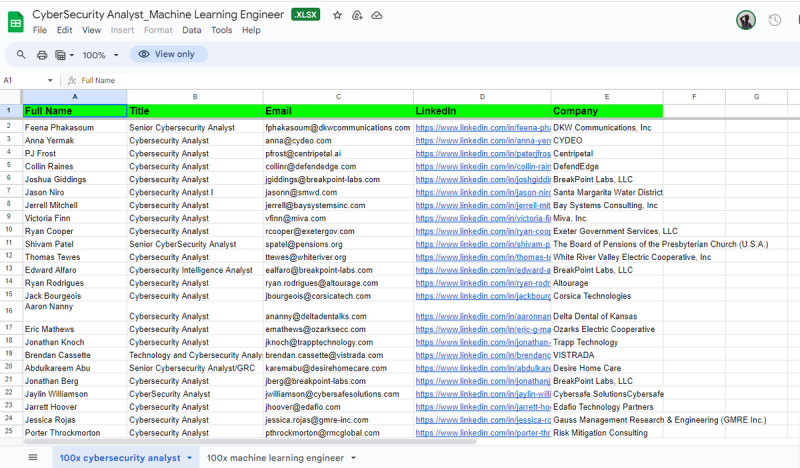Screen dimensions: 800x468
Task: Select the cell Edafio Technology Partners
Action: coord(607,407)
